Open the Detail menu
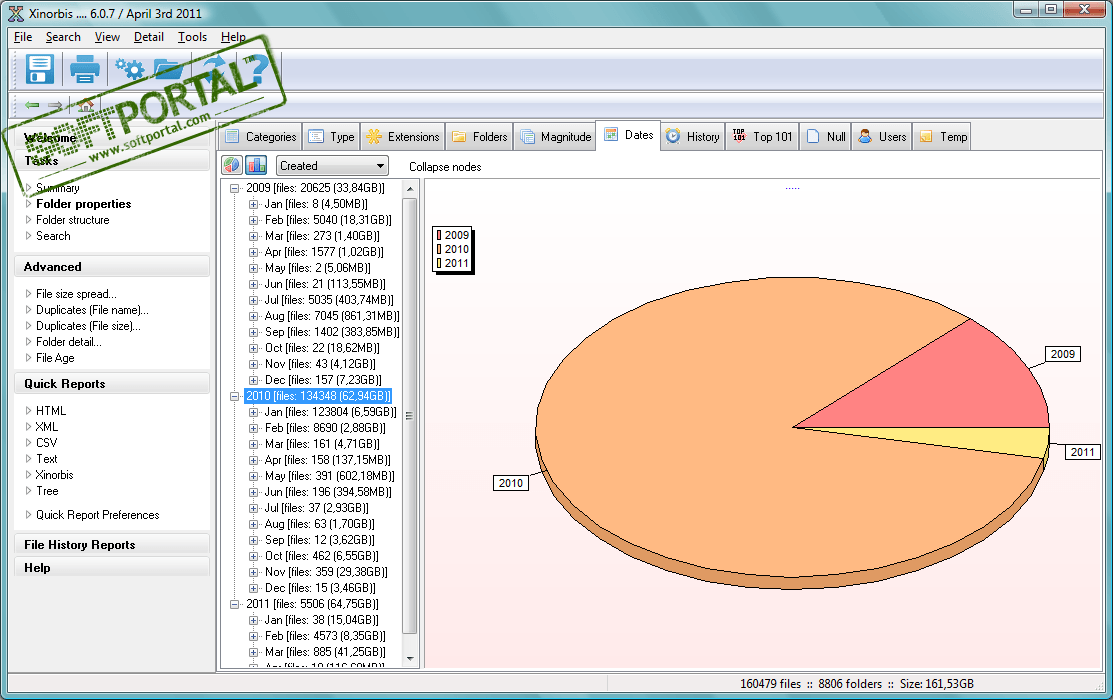The width and height of the screenshot is (1113, 700). pyautogui.click(x=148, y=37)
